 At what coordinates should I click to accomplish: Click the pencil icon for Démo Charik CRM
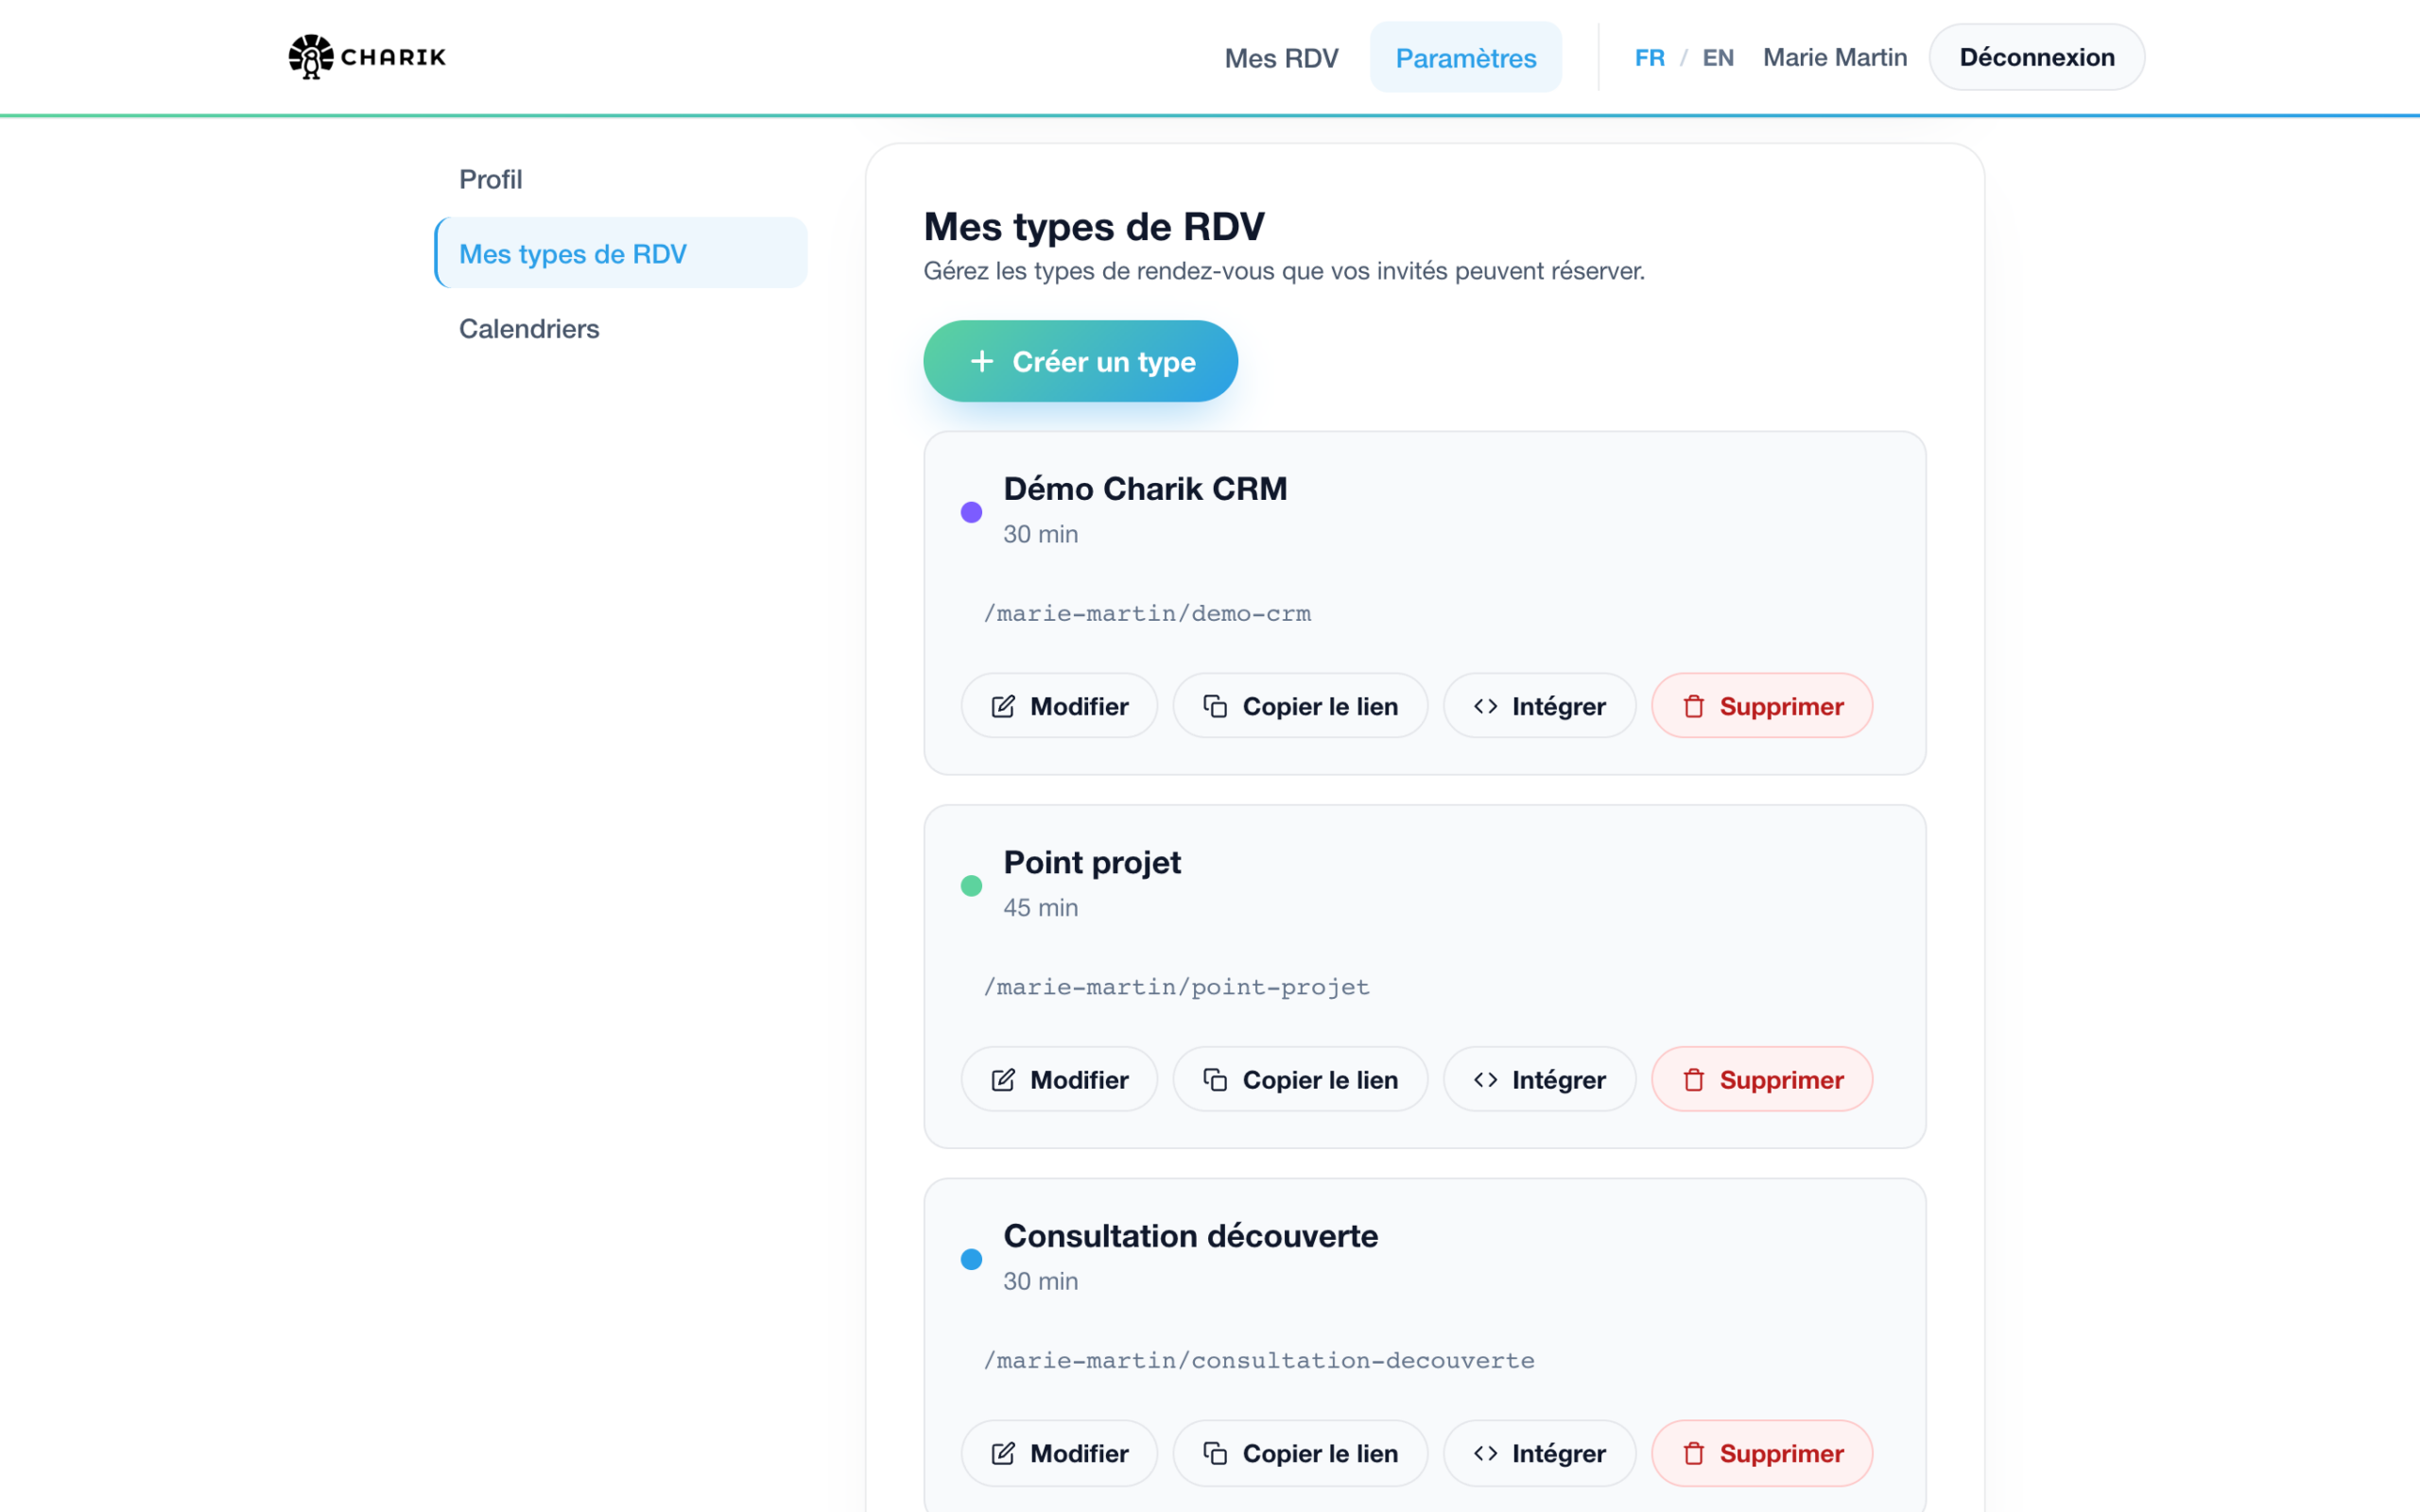[1003, 706]
